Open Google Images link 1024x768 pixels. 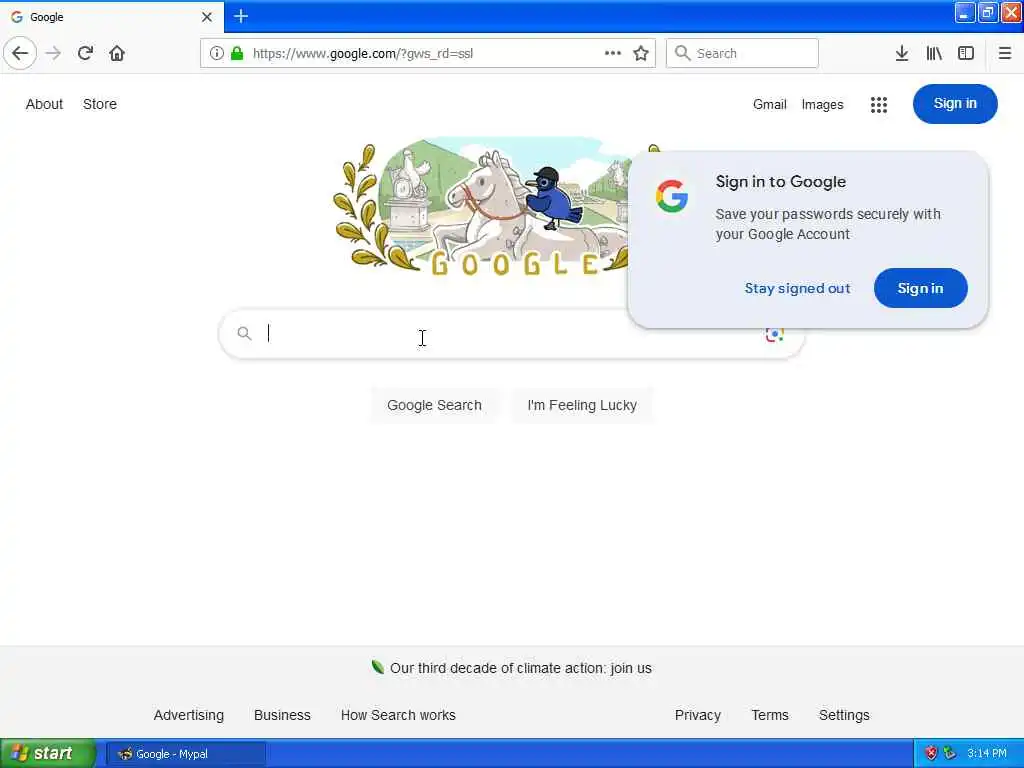[x=822, y=104]
